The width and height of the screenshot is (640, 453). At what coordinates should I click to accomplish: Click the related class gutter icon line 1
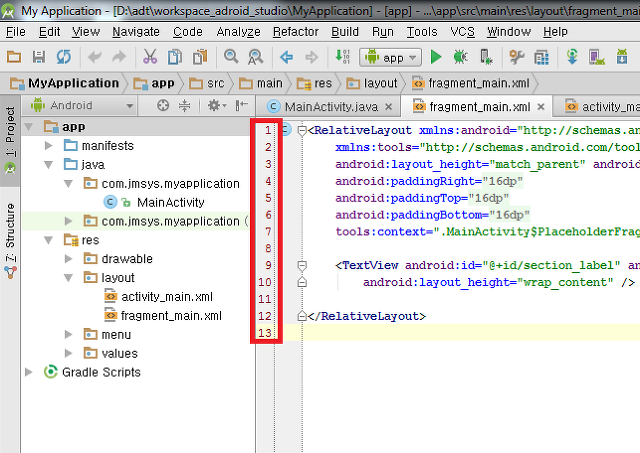coord(287,130)
